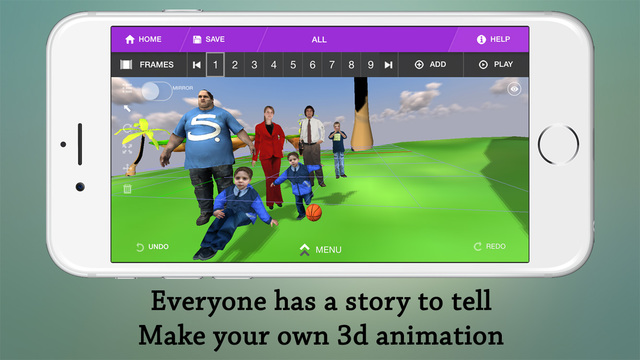640x360 pixels.
Task: Open the Help information
Action: (493, 39)
